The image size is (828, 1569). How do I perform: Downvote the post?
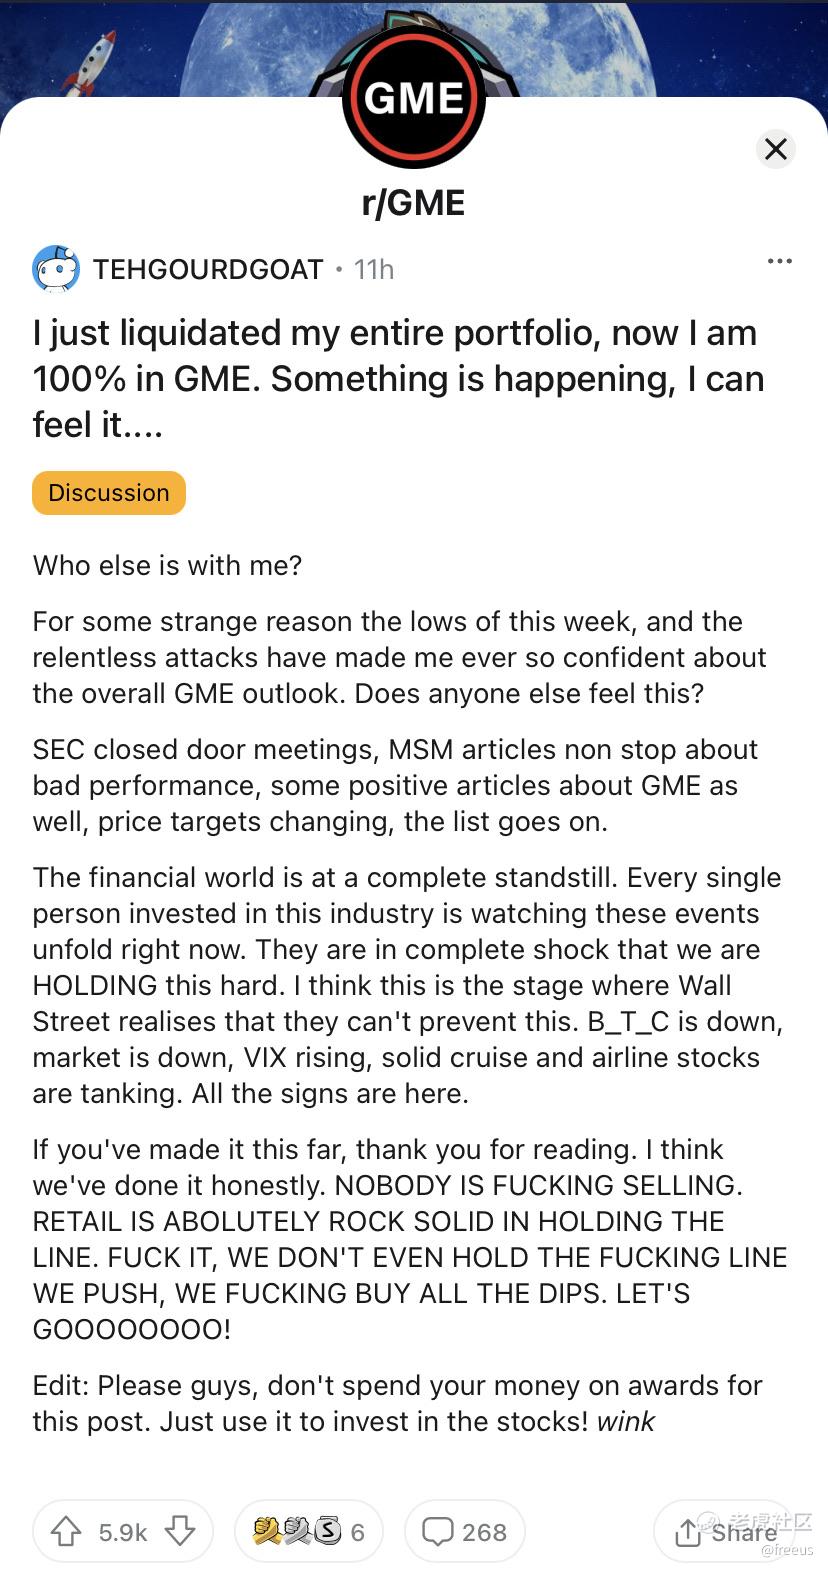click(x=180, y=1531)
